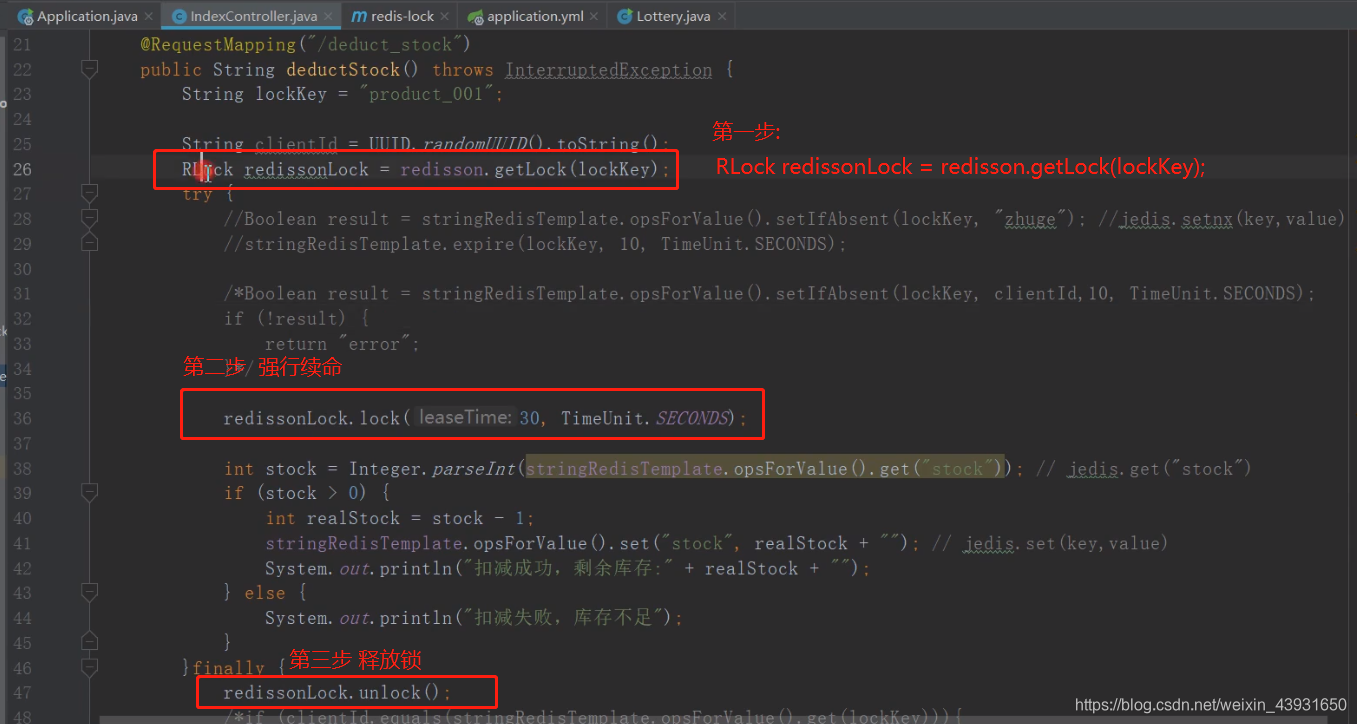This screenshot has height=724, width=1357.
Task: Click the finally keyword on line 46
Action: [228, 669]
